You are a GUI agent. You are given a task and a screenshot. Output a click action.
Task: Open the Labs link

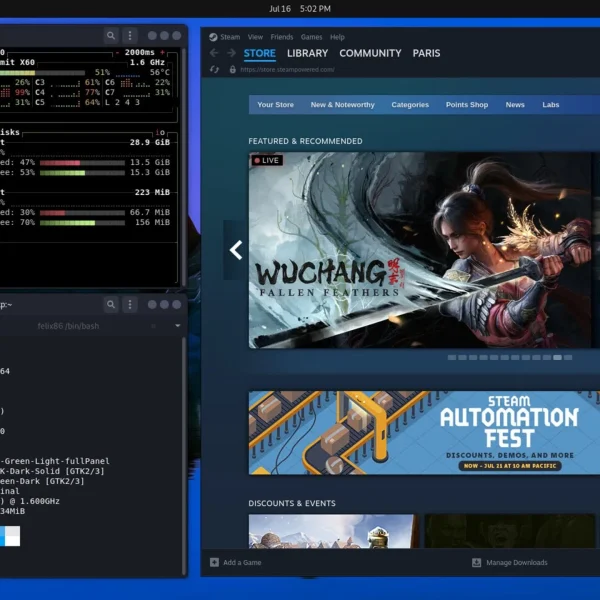pos(550,105)
